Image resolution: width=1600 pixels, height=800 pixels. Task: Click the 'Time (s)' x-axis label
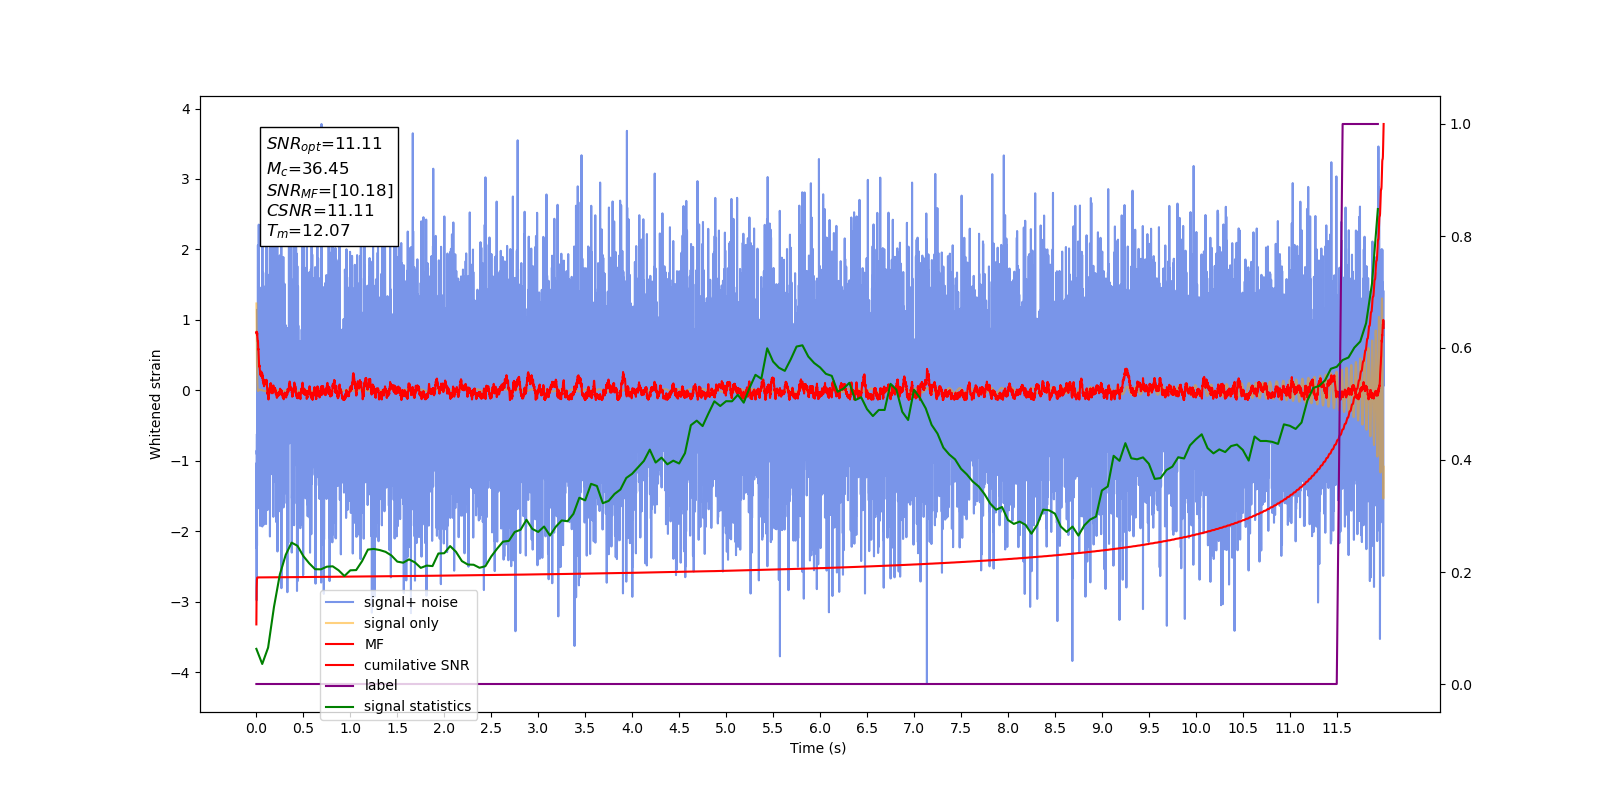(818, 748)
